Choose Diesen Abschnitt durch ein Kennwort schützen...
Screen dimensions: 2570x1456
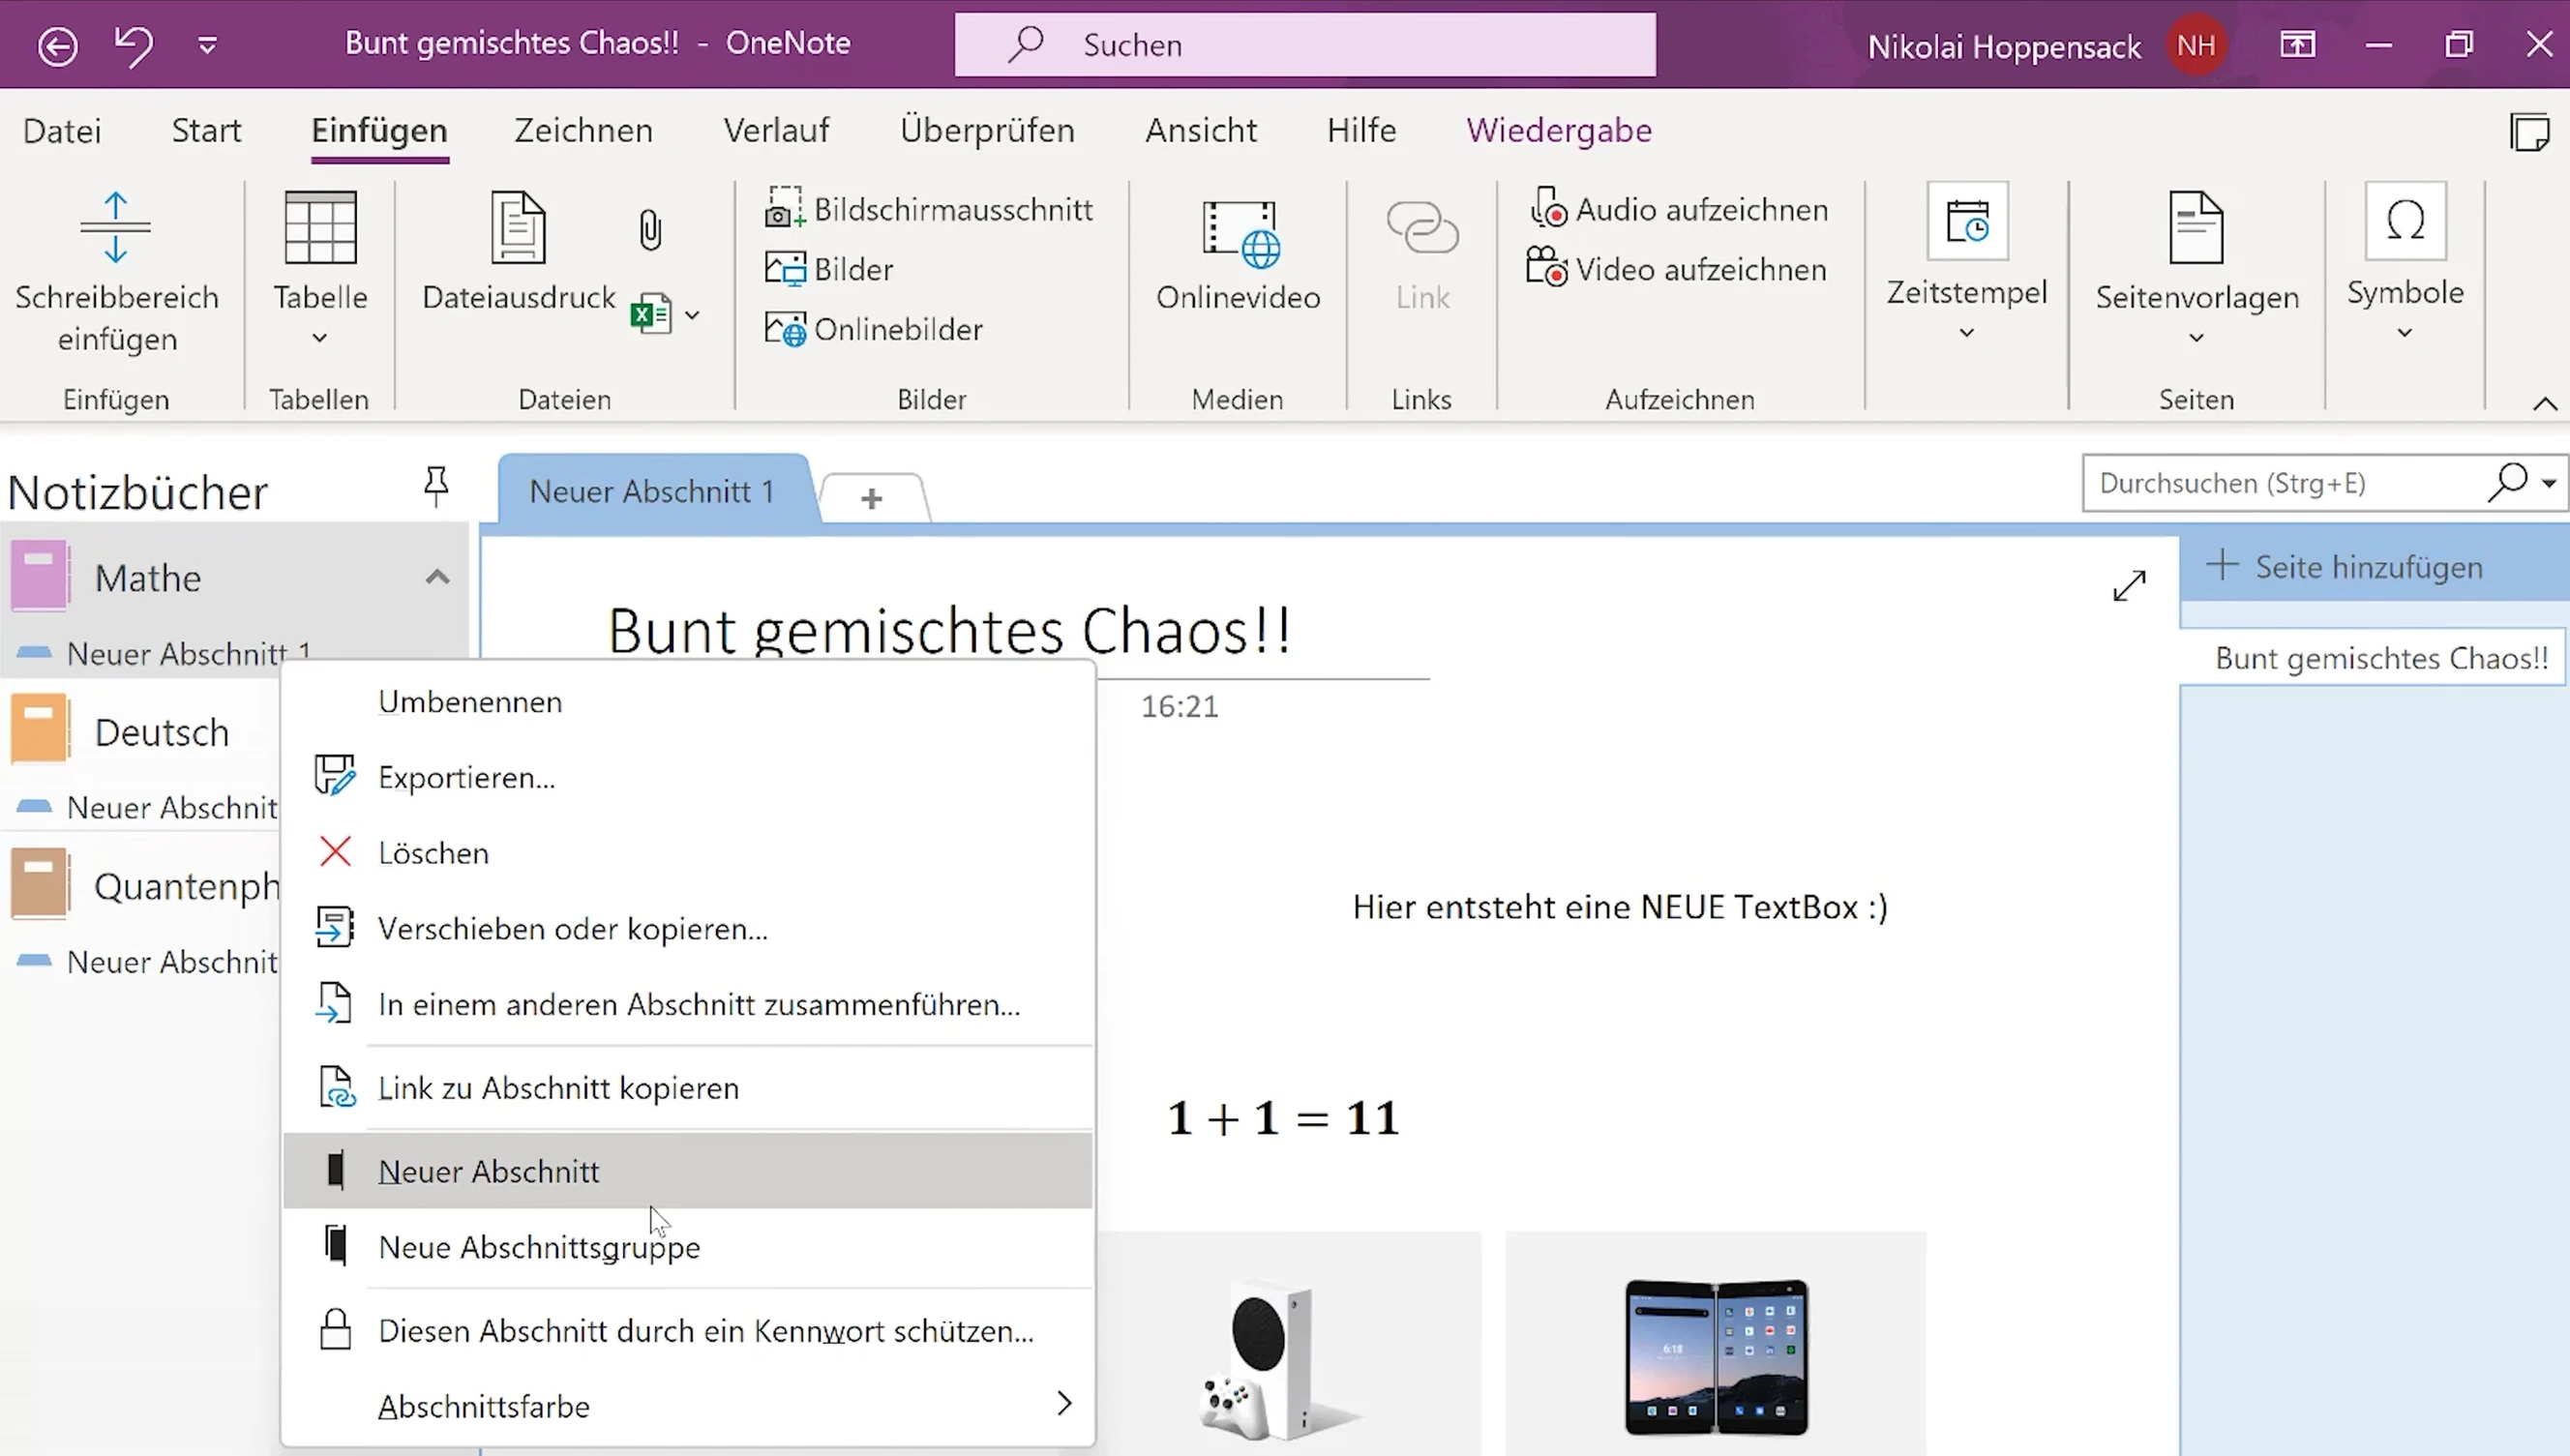688,1331
